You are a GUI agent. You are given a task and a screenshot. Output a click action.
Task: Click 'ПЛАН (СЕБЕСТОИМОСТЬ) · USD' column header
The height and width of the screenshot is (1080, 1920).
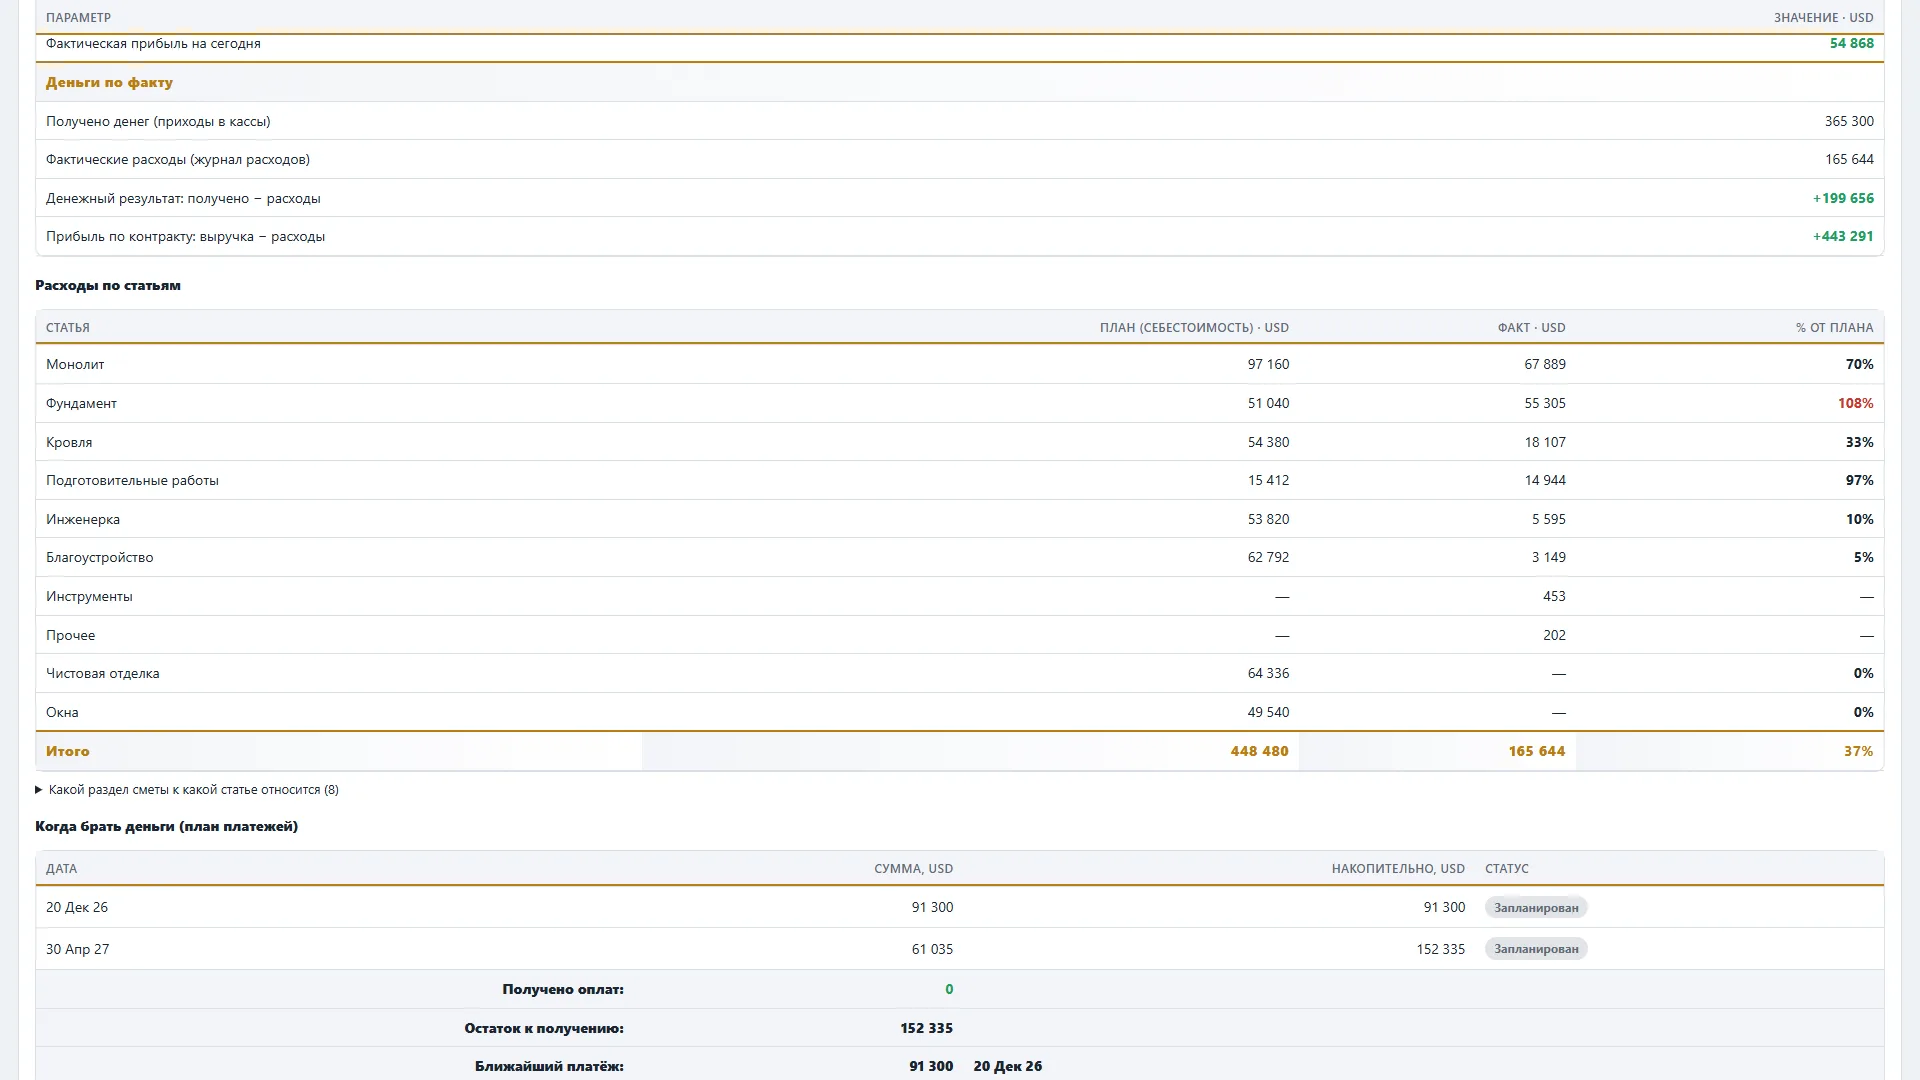(1194, 328)
